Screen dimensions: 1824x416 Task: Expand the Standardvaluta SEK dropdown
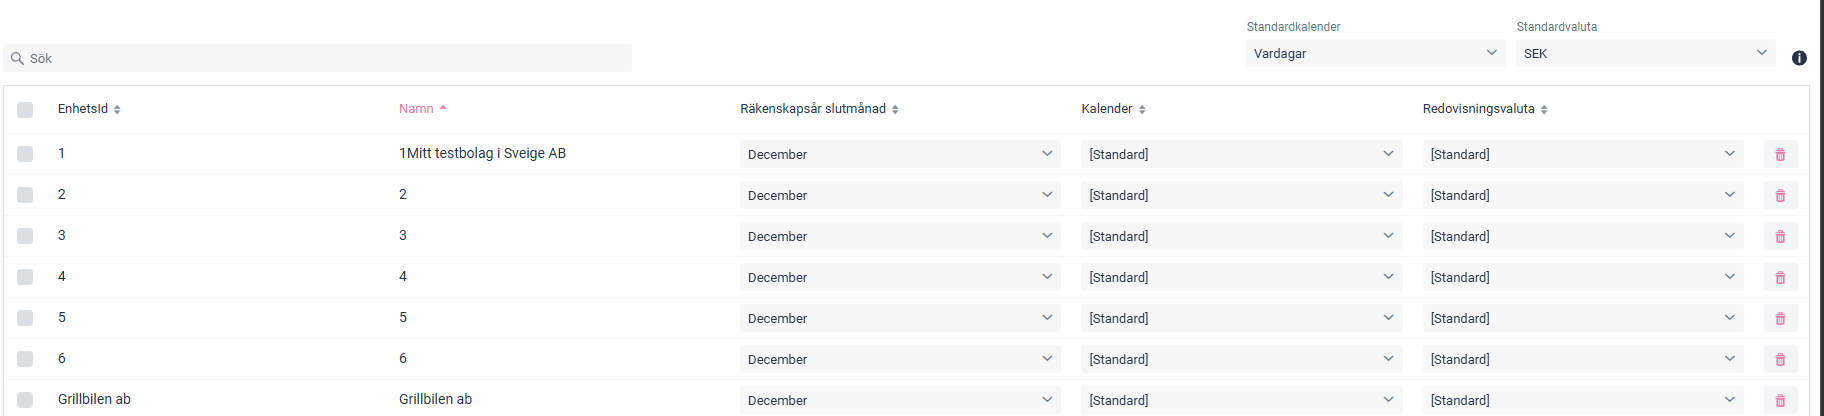pos(1645,53)
